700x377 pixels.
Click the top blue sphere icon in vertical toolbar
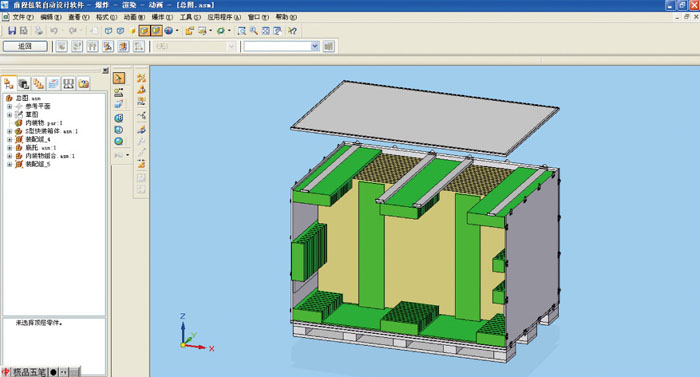pyautogui.click(x=118, y=118)
